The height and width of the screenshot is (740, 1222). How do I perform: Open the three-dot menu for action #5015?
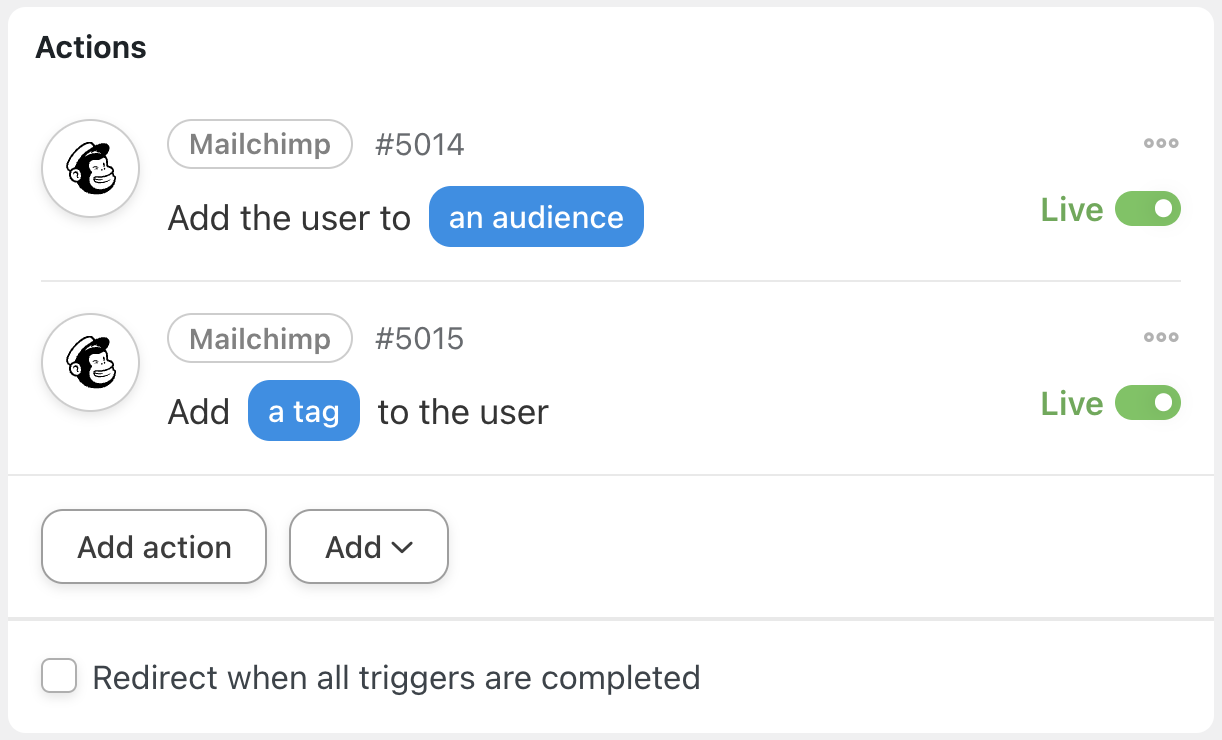point(1161,337)
